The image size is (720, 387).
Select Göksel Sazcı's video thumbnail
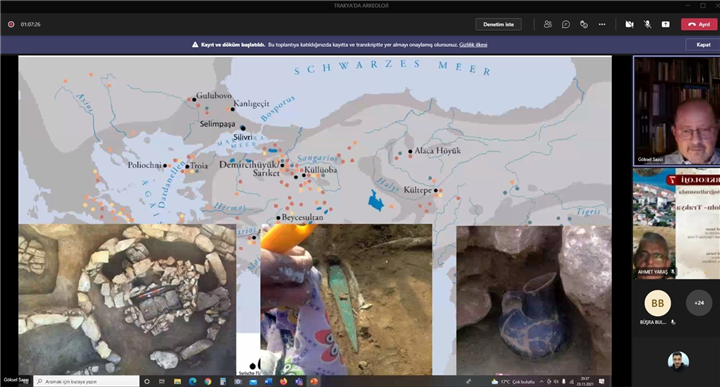[x=676, y=111]
